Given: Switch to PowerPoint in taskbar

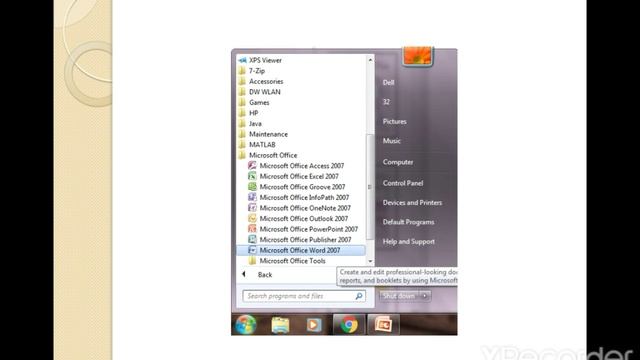Looking at the screenshot, I should (383, 325).
